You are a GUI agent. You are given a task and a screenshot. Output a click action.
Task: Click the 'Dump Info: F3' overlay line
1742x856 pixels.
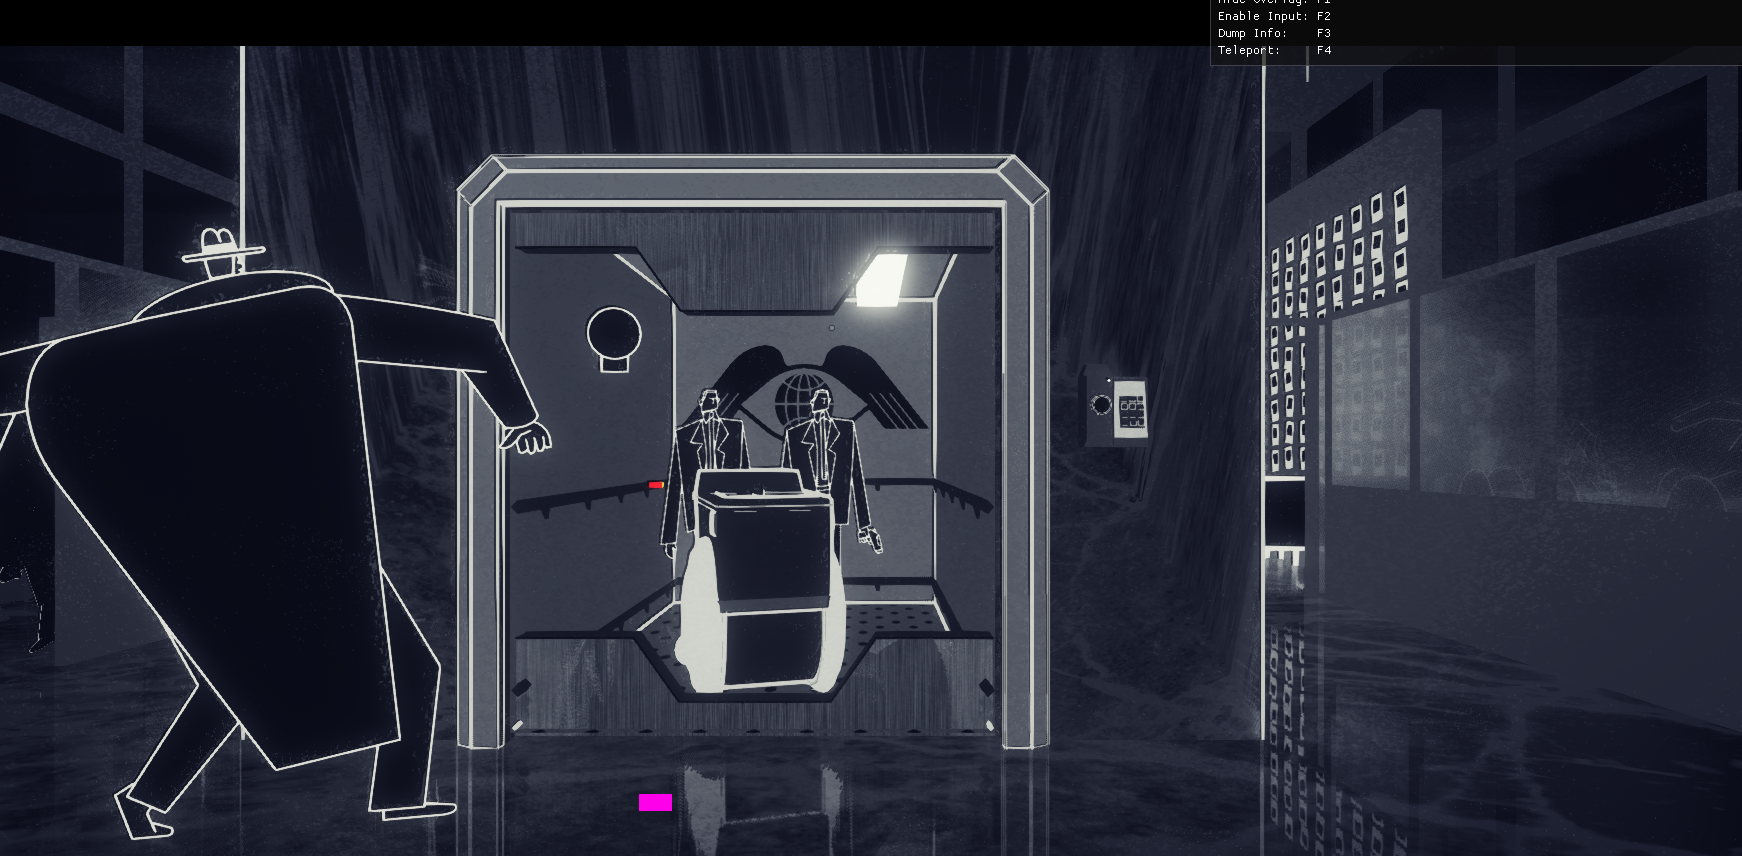1274,33
